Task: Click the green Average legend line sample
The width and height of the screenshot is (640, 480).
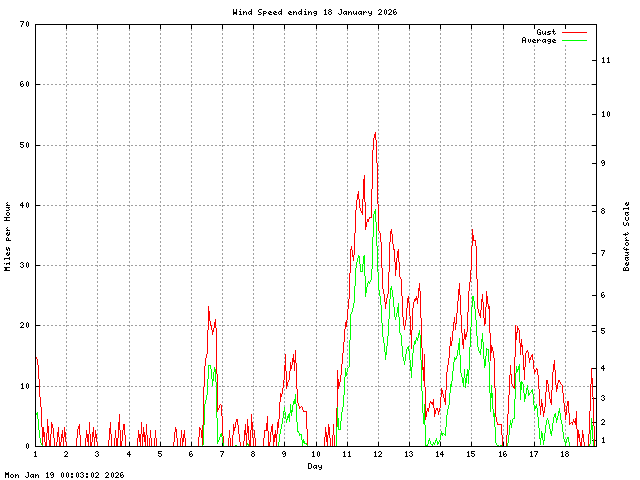Action: click(x=574, y=40)
